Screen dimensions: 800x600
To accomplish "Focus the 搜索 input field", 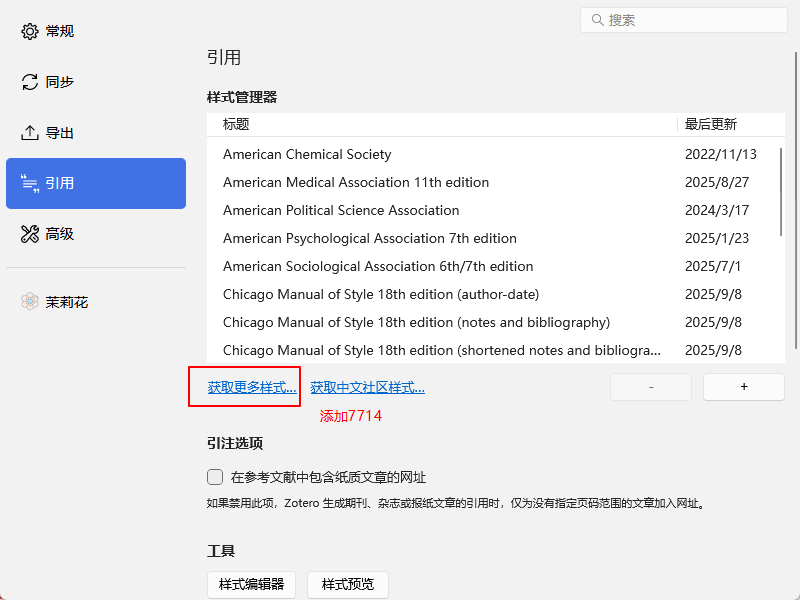I will click(x=684, y=20).
